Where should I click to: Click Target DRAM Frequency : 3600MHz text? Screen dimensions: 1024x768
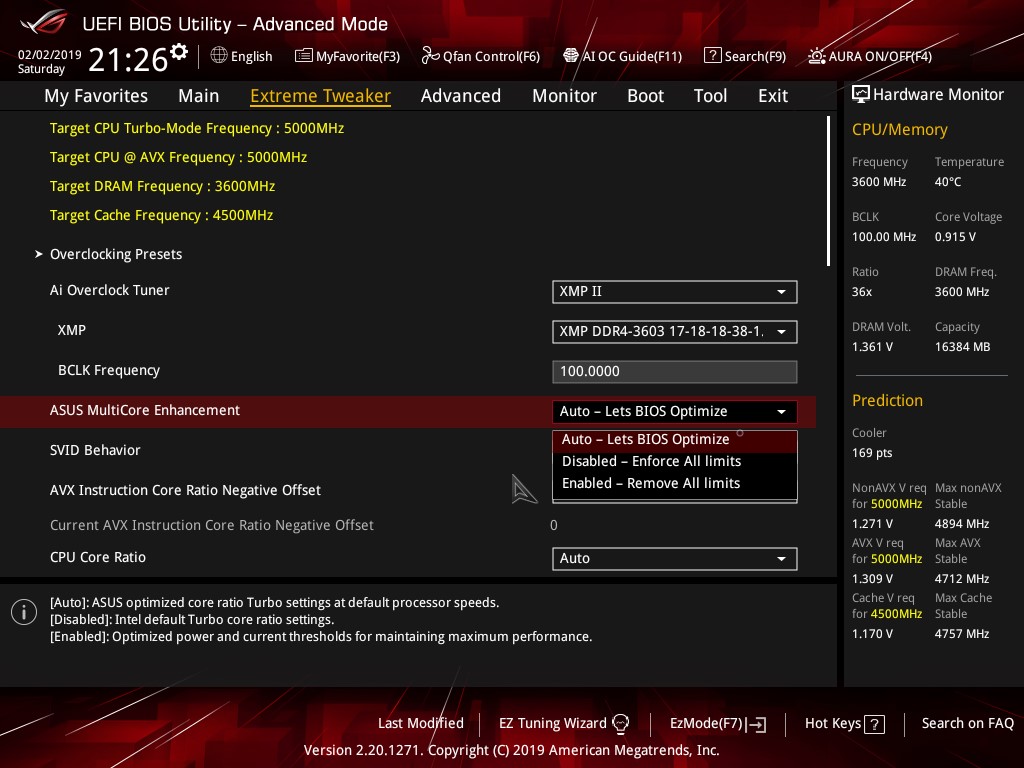[x=163, y=186]
